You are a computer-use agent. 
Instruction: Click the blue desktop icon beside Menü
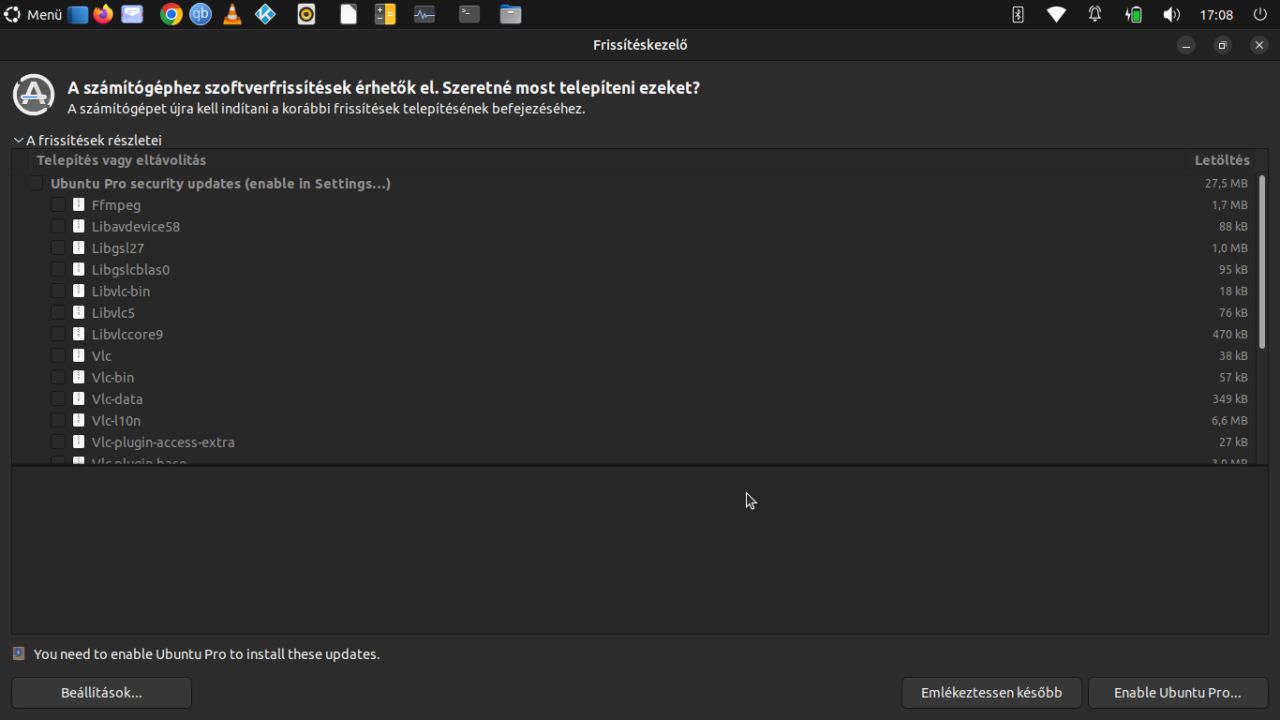point(78,15)
